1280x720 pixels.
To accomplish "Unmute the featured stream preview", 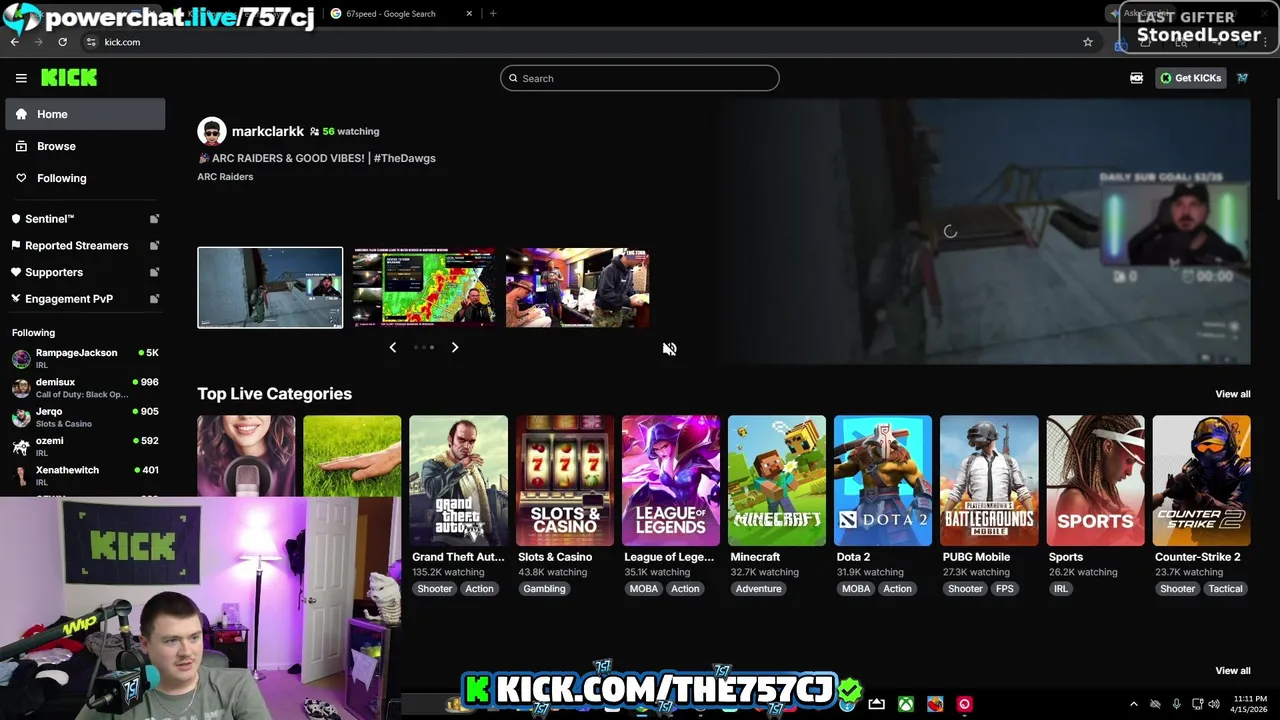I will pos(669,349).
